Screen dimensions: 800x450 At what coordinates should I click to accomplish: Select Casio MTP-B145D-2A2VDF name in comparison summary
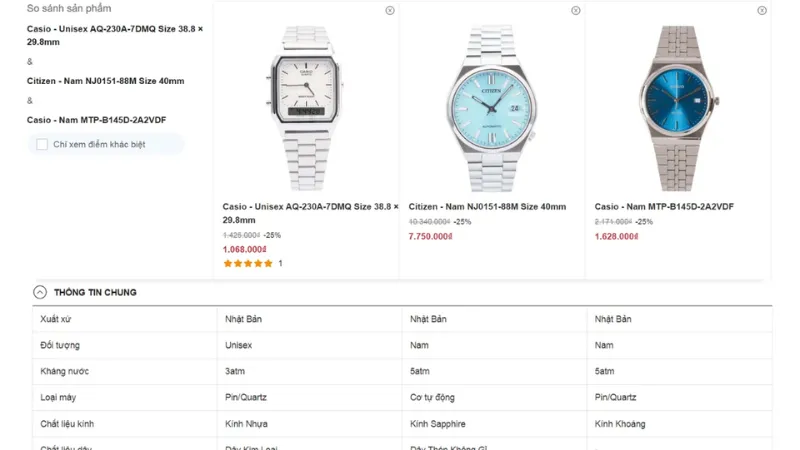click(96, 120)
